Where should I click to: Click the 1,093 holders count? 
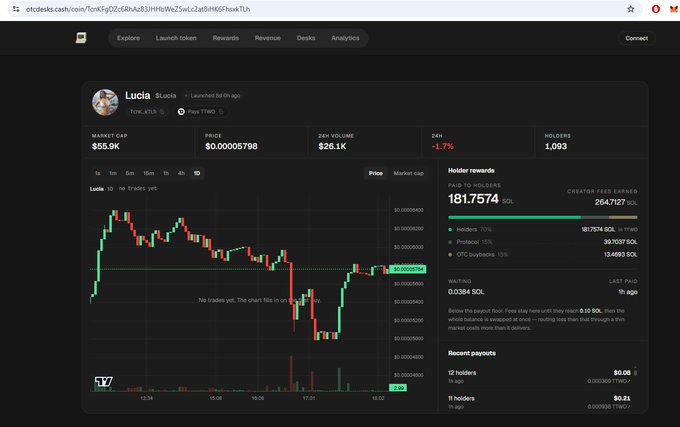pyautogui.click(x=556, y=147)
